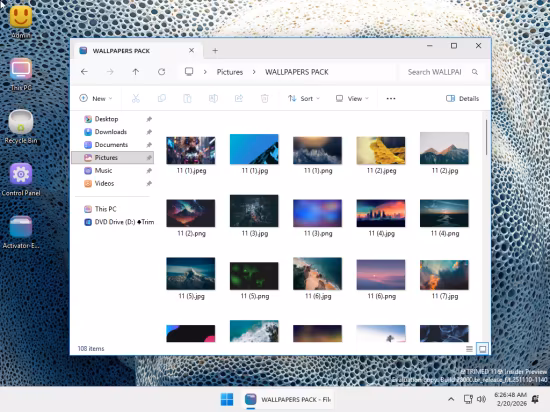Select the 11 (5).png green thumbnail

(x=254, y=276)
